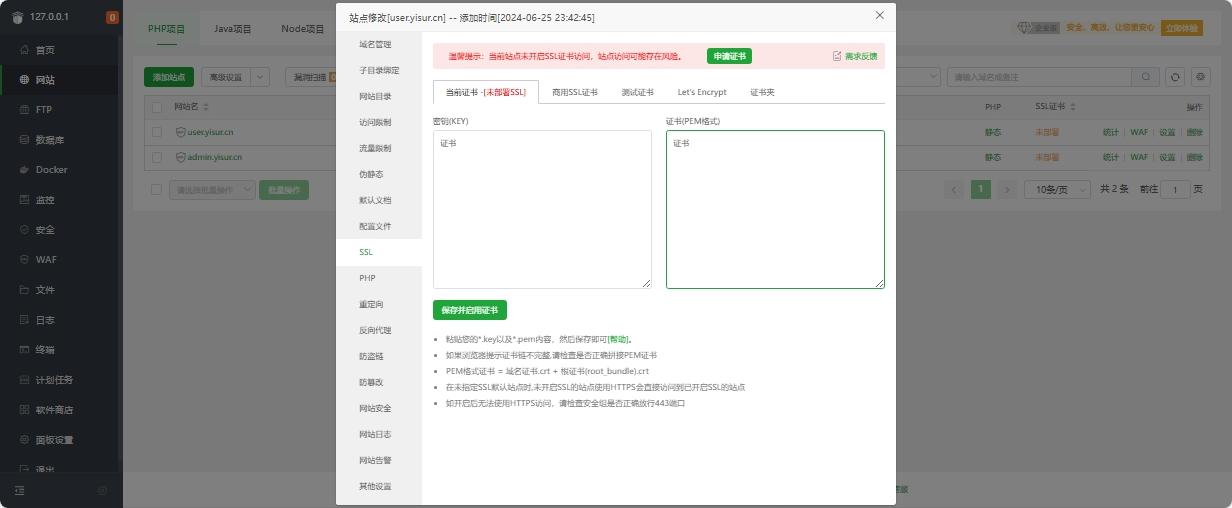Sort by SSL证书 column arrows
Screen dimensions: 1232x508
tap(1073, 106)
